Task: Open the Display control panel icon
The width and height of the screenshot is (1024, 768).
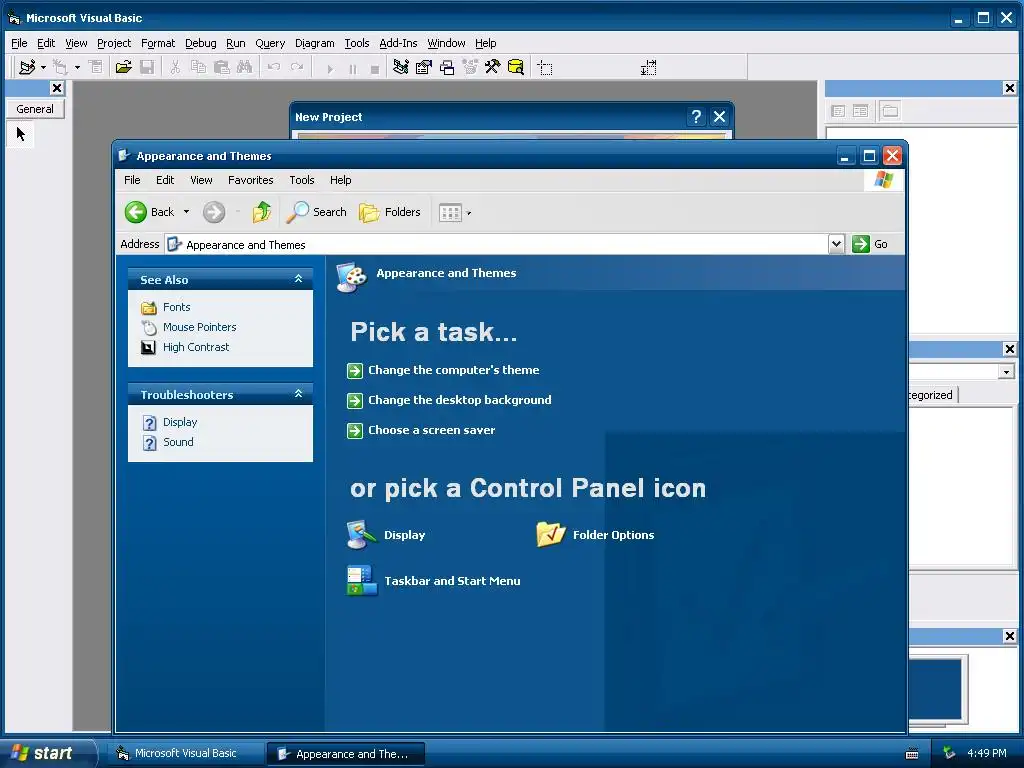Action: [x=385, y=535]
